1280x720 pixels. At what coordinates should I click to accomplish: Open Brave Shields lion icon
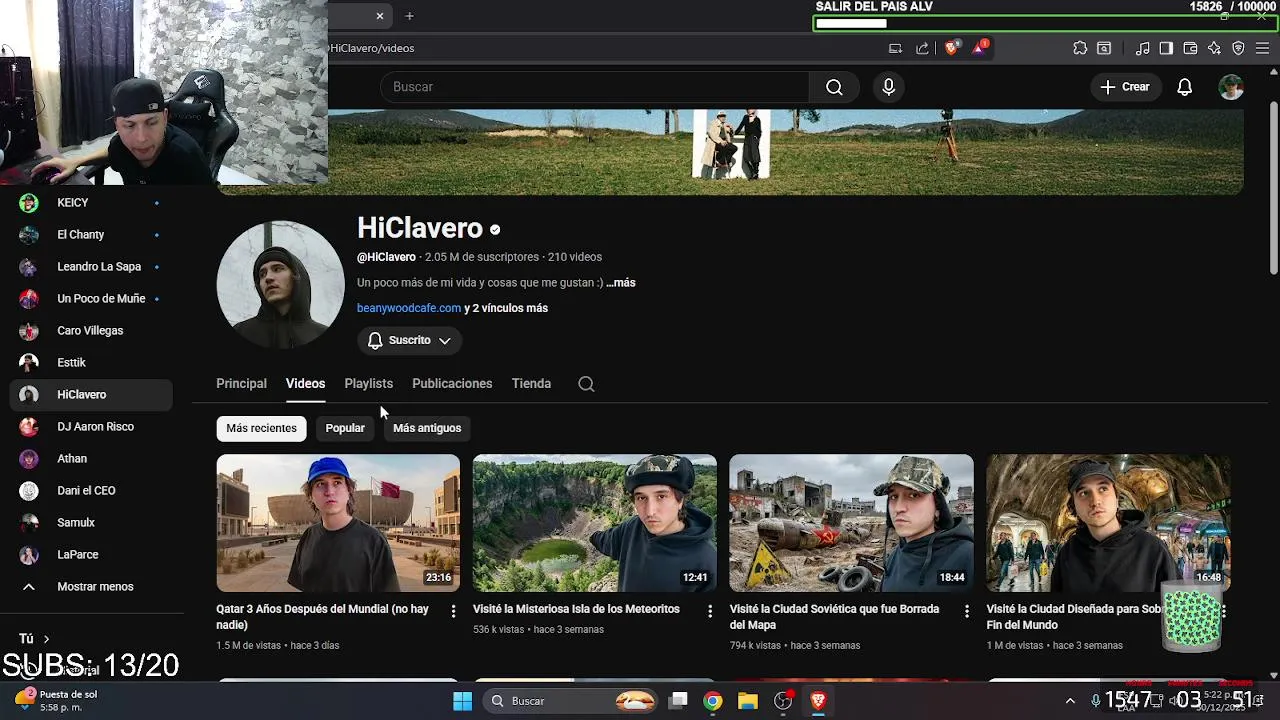point(951,48)
